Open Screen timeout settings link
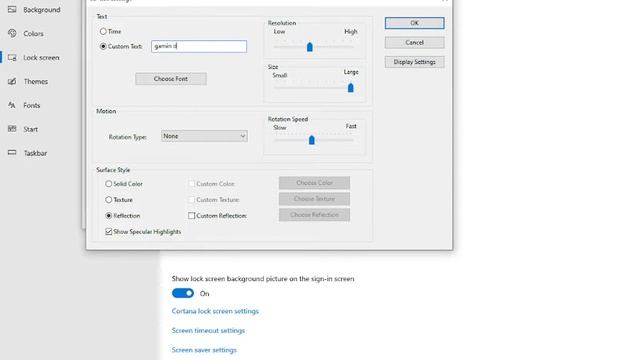The width and height of the screenshot is (640, 360). [208, 331]
